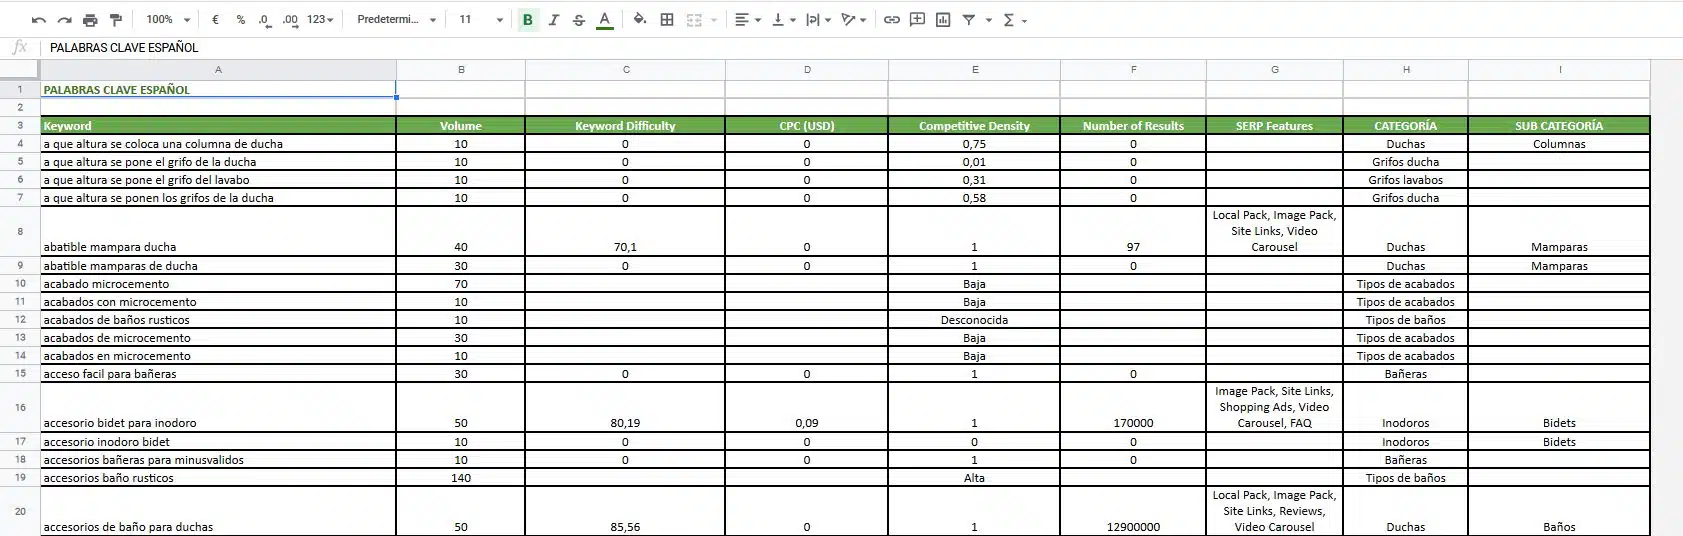Decrease decimal places

264,20
